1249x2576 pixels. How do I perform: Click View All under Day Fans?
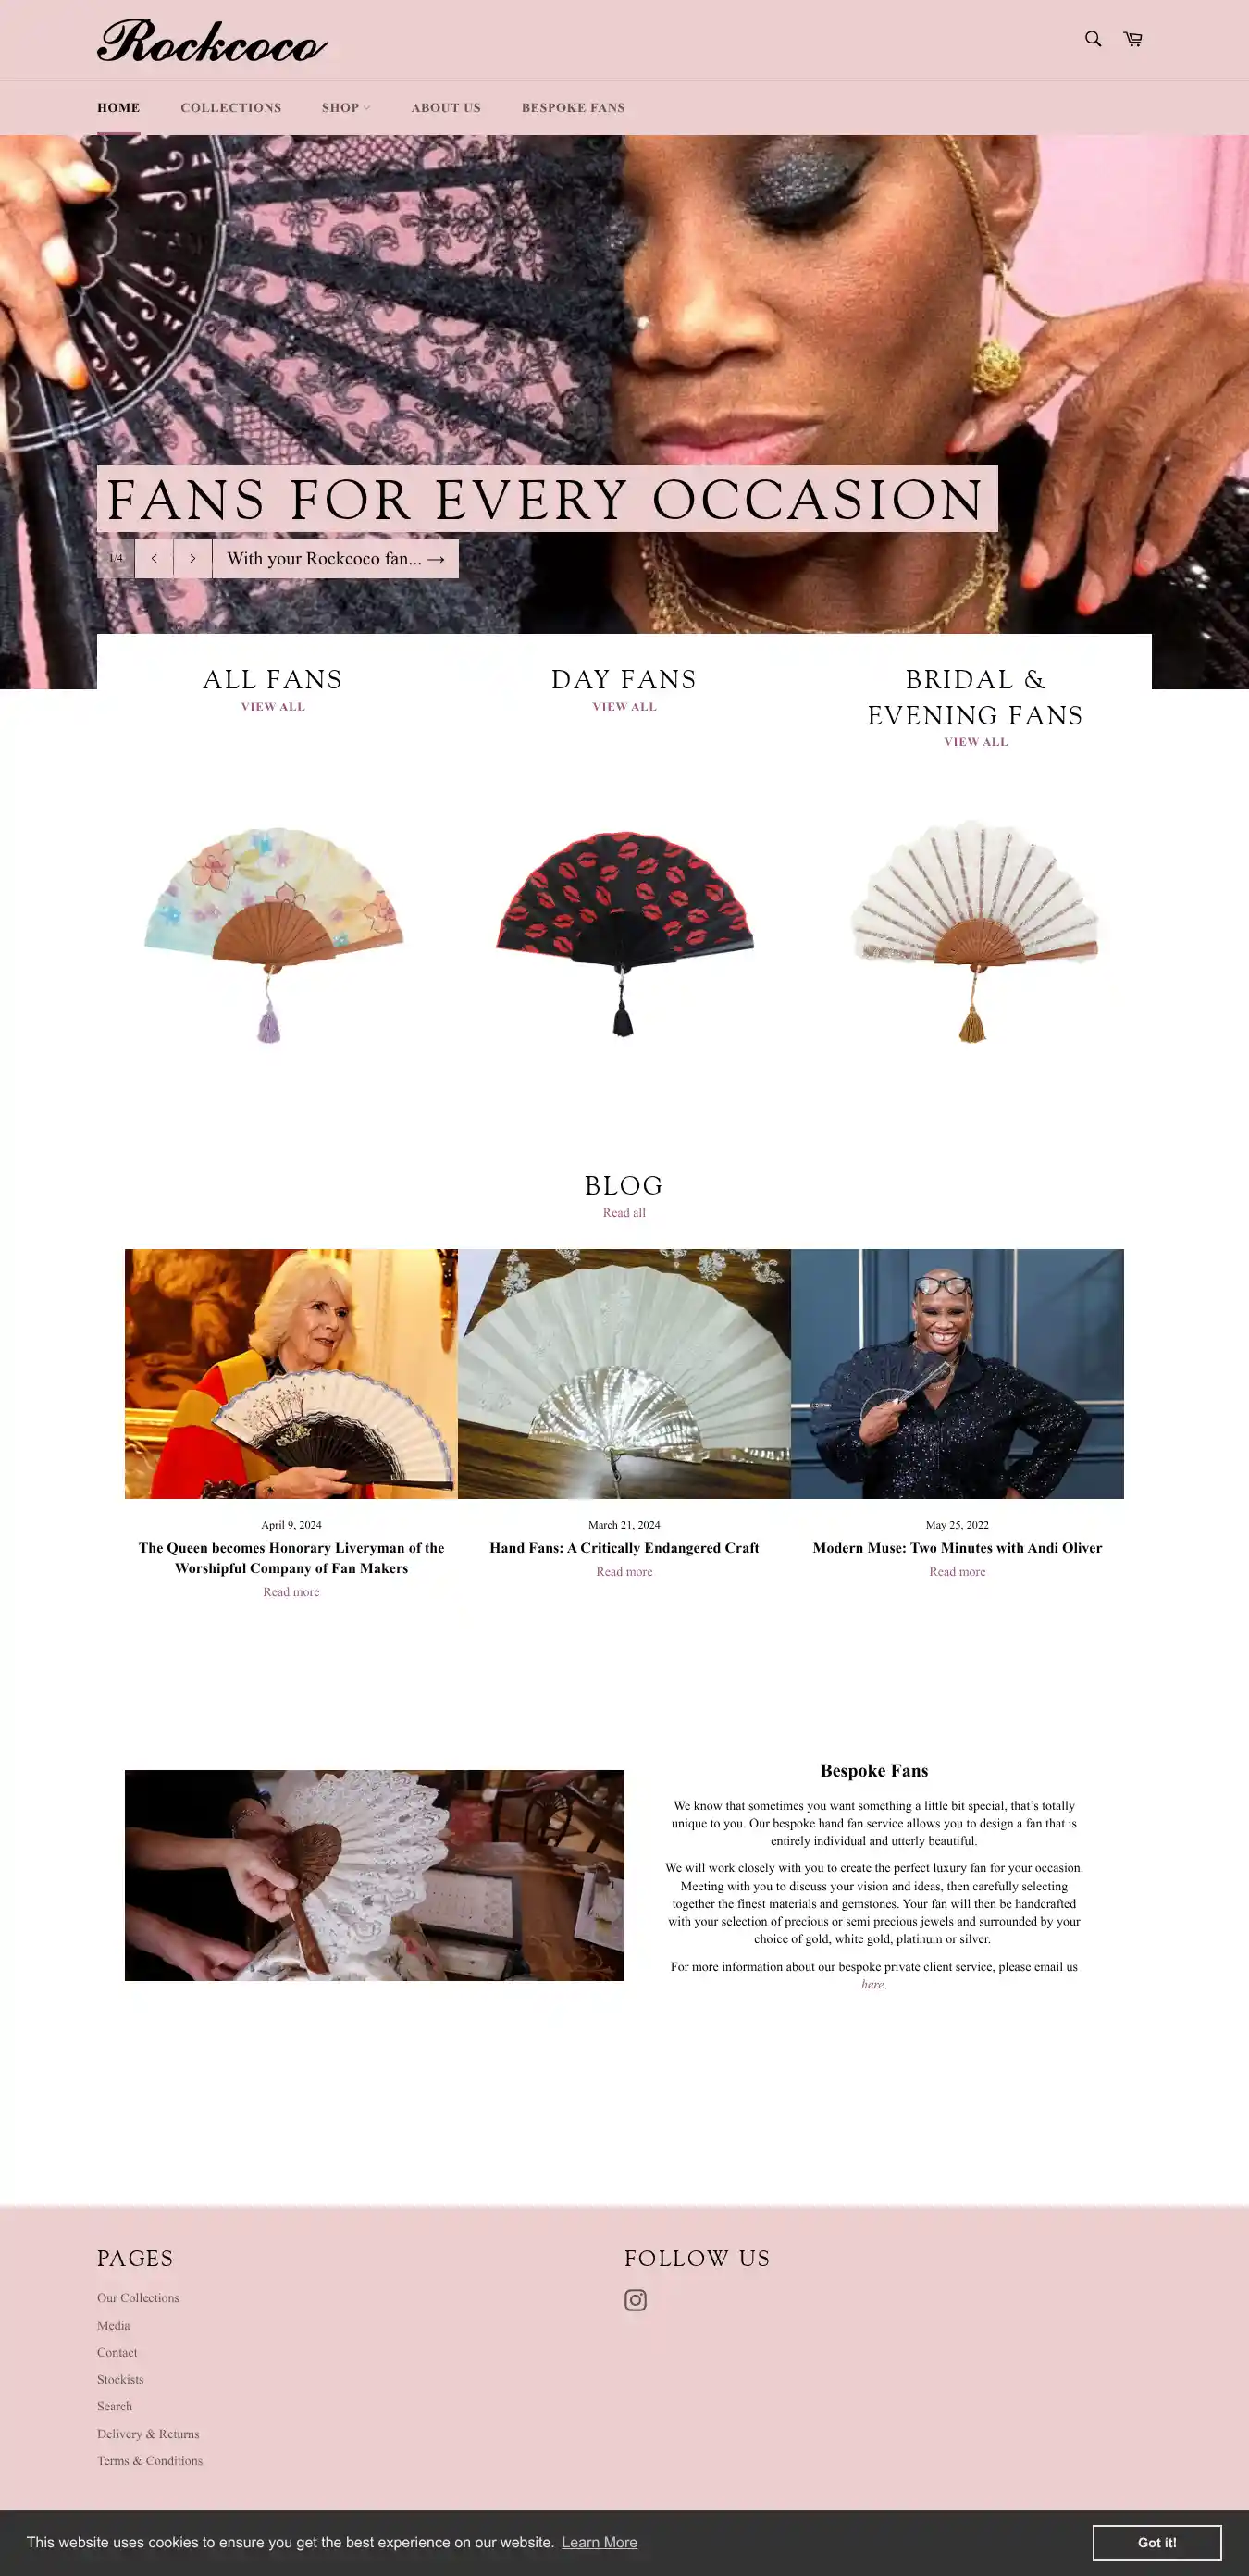(624, 707)
